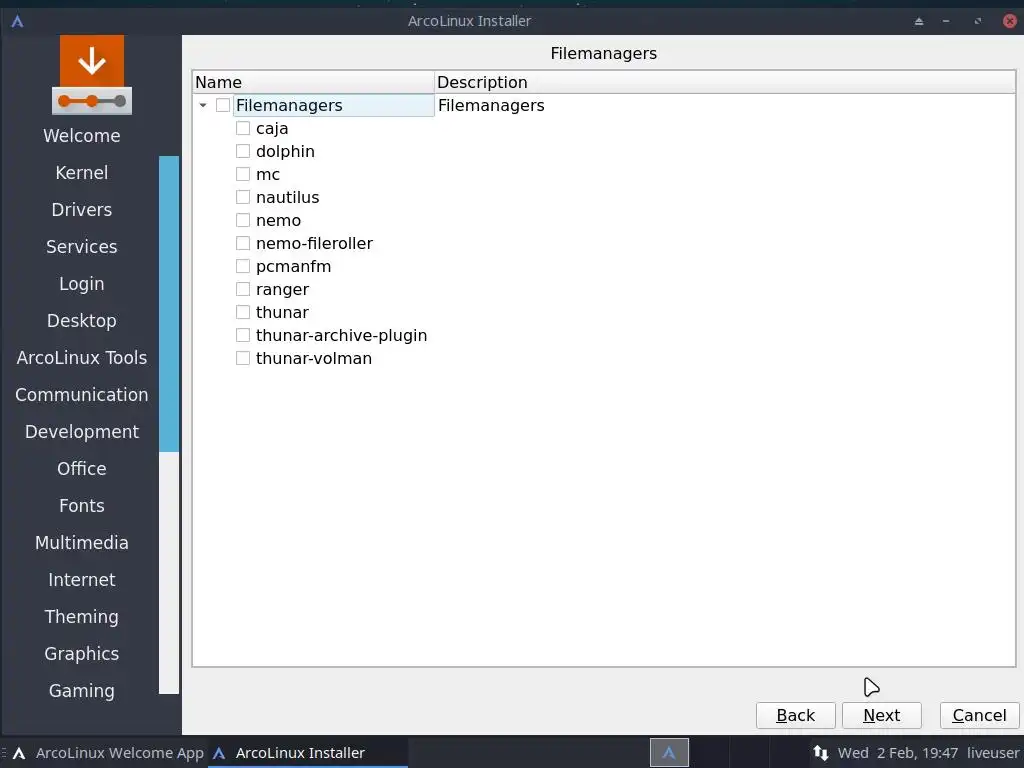The height and width of the screenshot is (768, 1024).
Task: Open the Graphics step
Action: [x=82, y=654]
